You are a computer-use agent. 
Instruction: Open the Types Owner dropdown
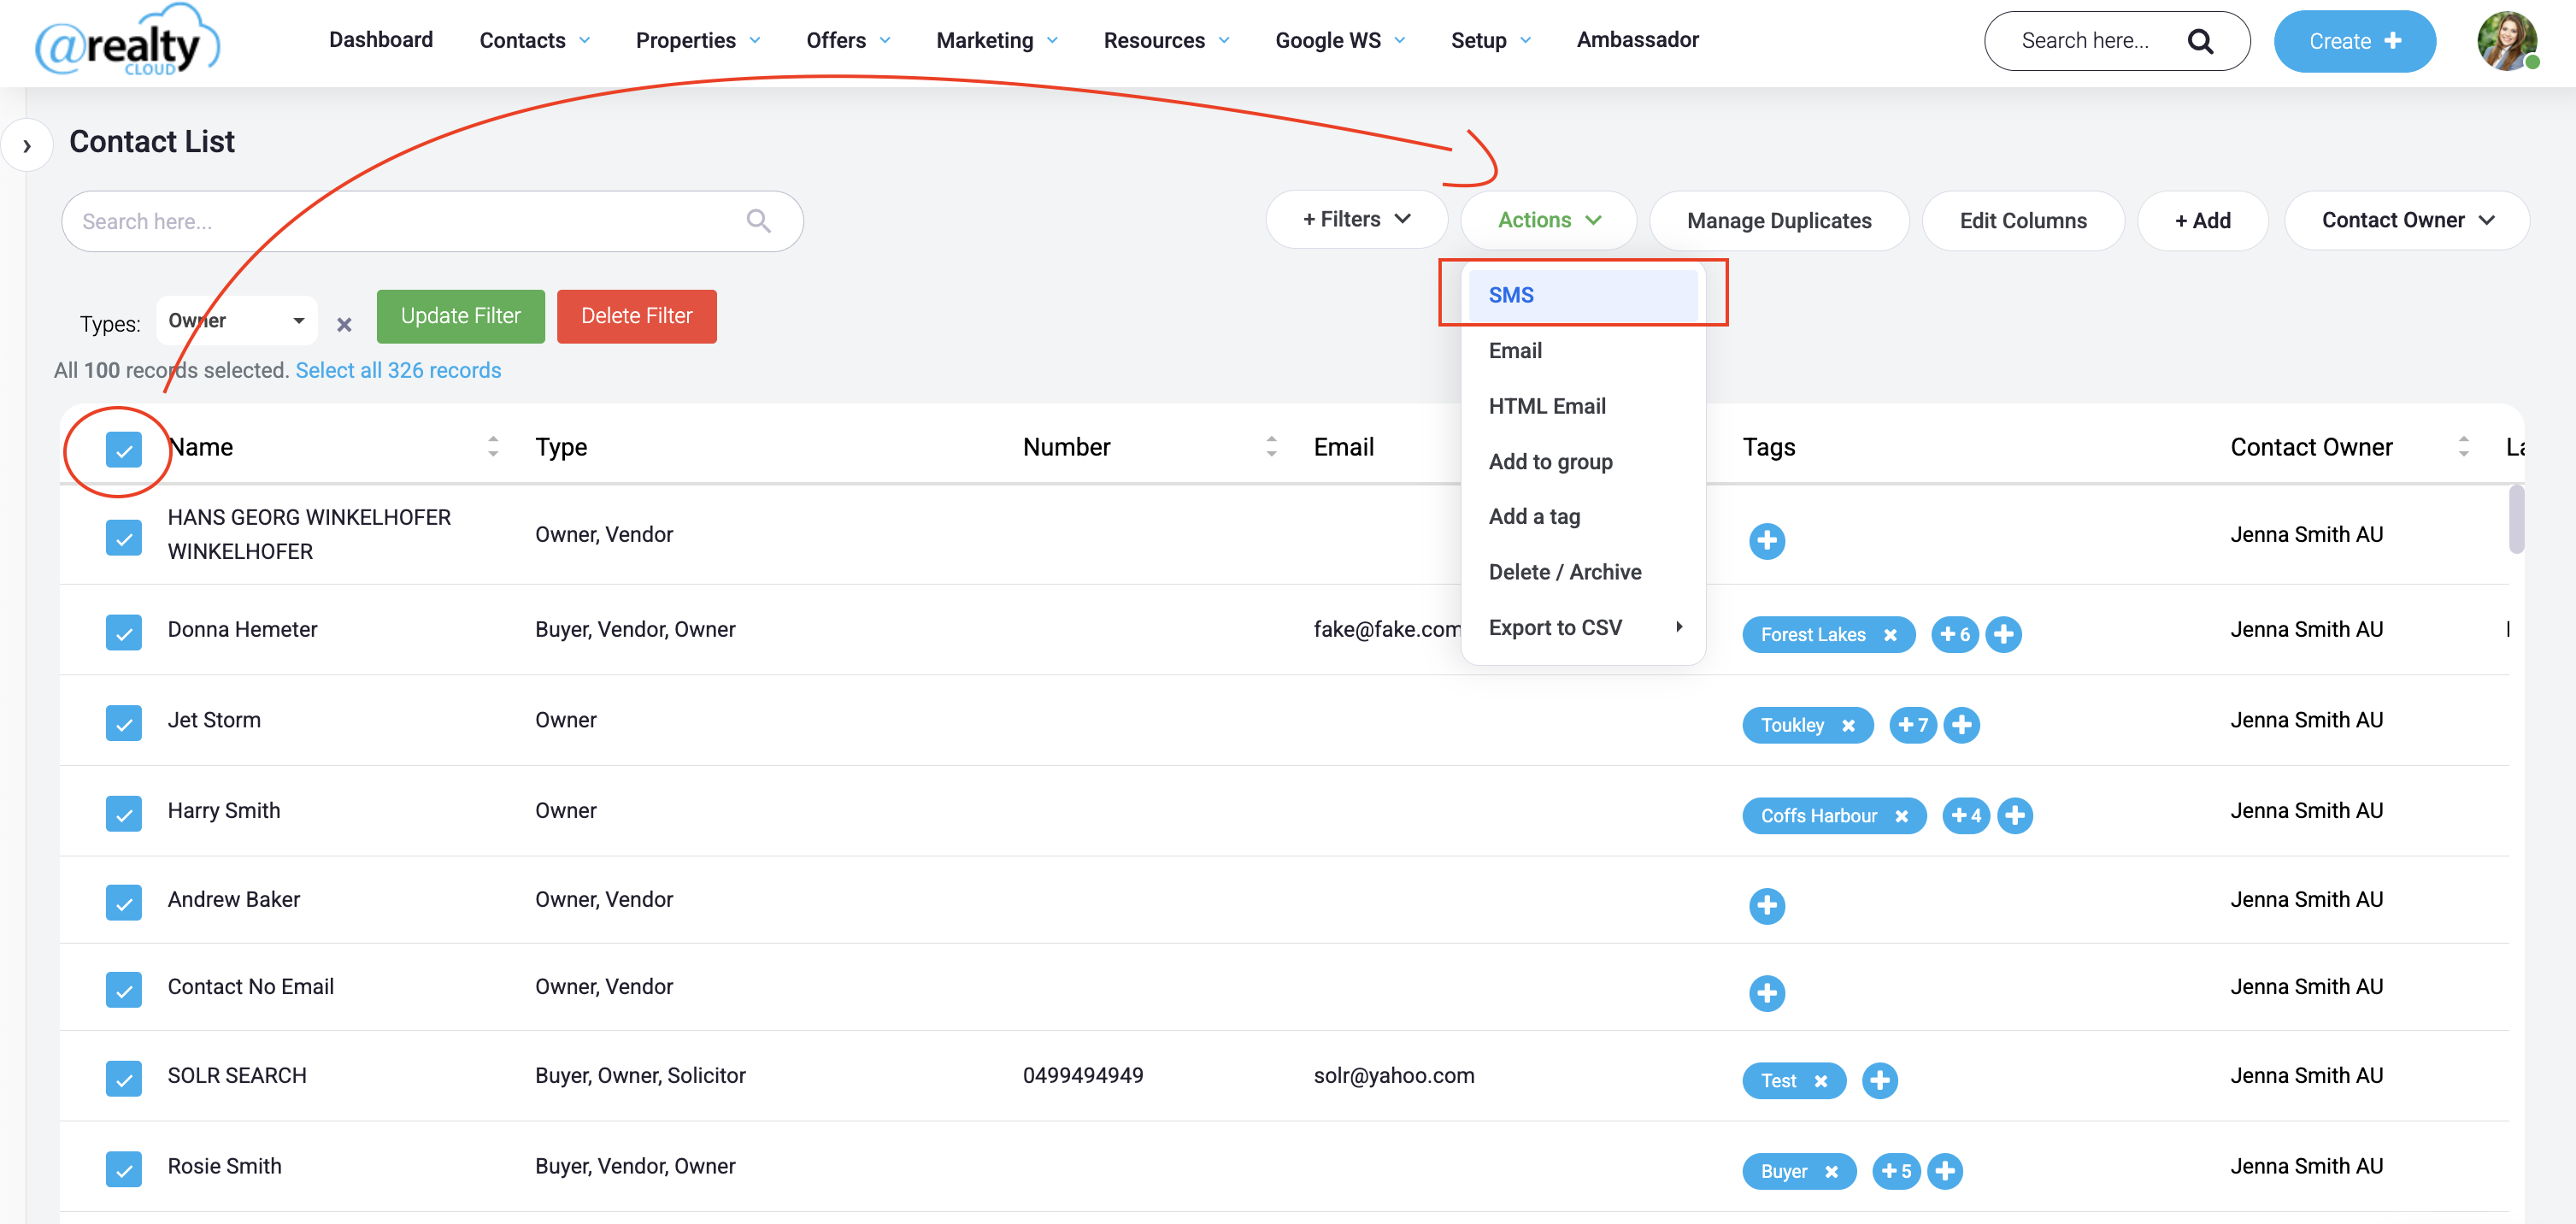[x=237, y=321]
